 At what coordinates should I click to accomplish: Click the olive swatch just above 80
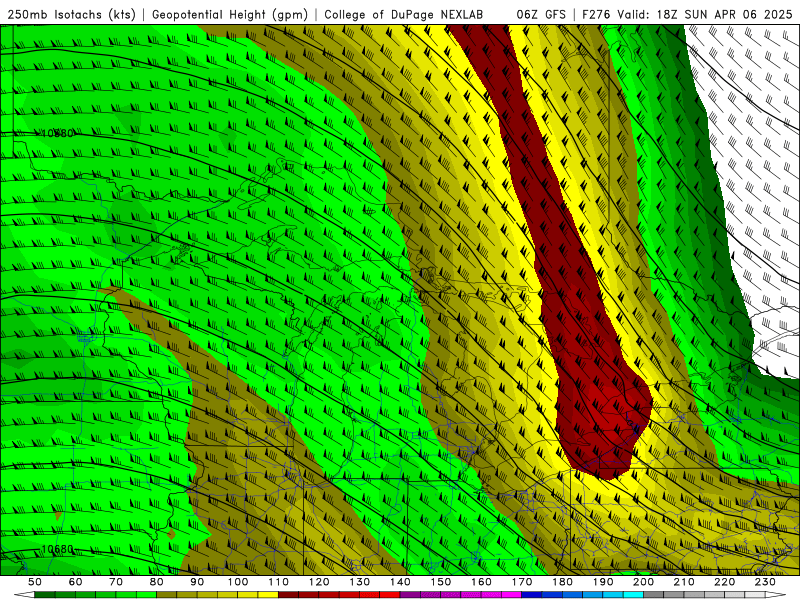coord(166,594)
